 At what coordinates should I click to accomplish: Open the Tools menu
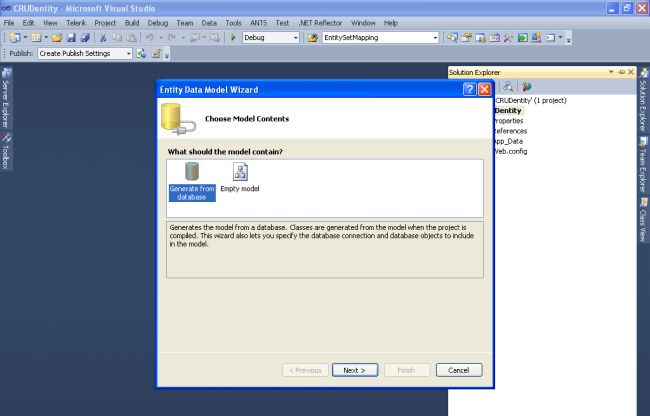click(233, 23)
